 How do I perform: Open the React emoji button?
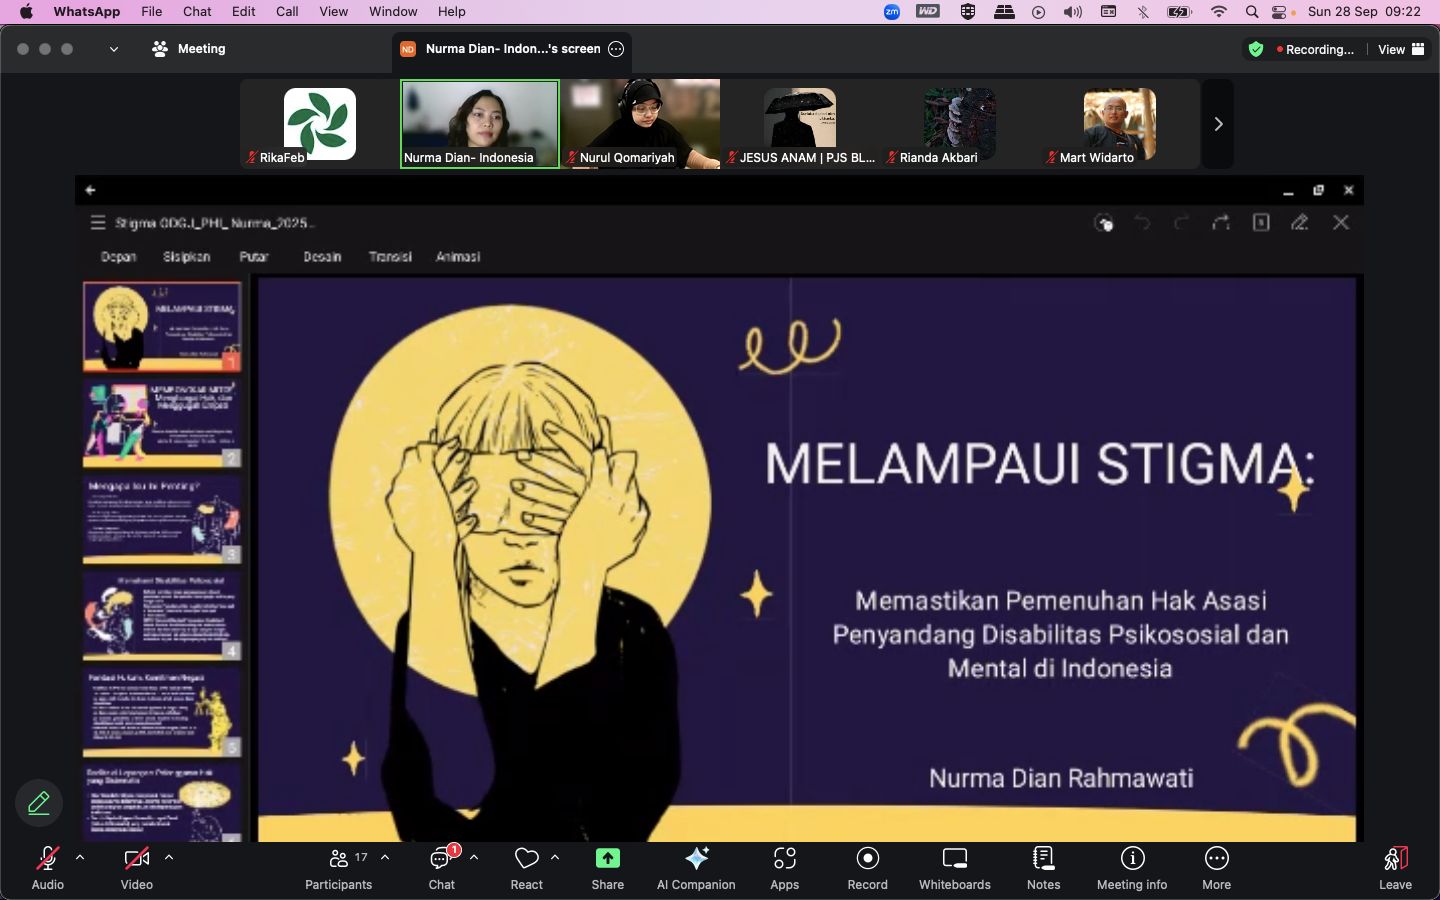(x=526, y=867)
